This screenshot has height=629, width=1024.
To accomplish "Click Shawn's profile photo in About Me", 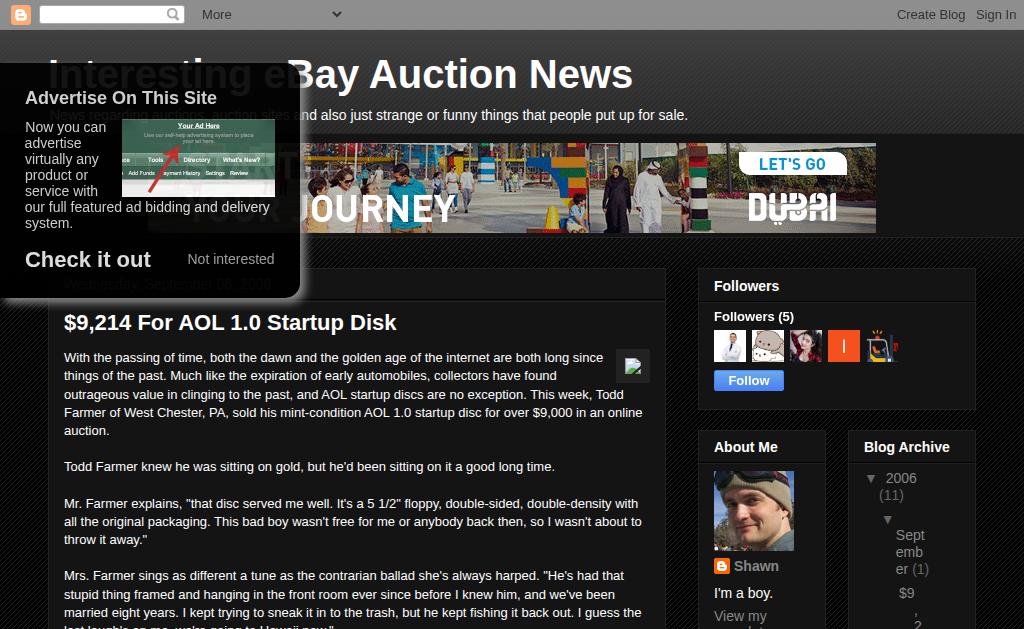I will 754,511.
